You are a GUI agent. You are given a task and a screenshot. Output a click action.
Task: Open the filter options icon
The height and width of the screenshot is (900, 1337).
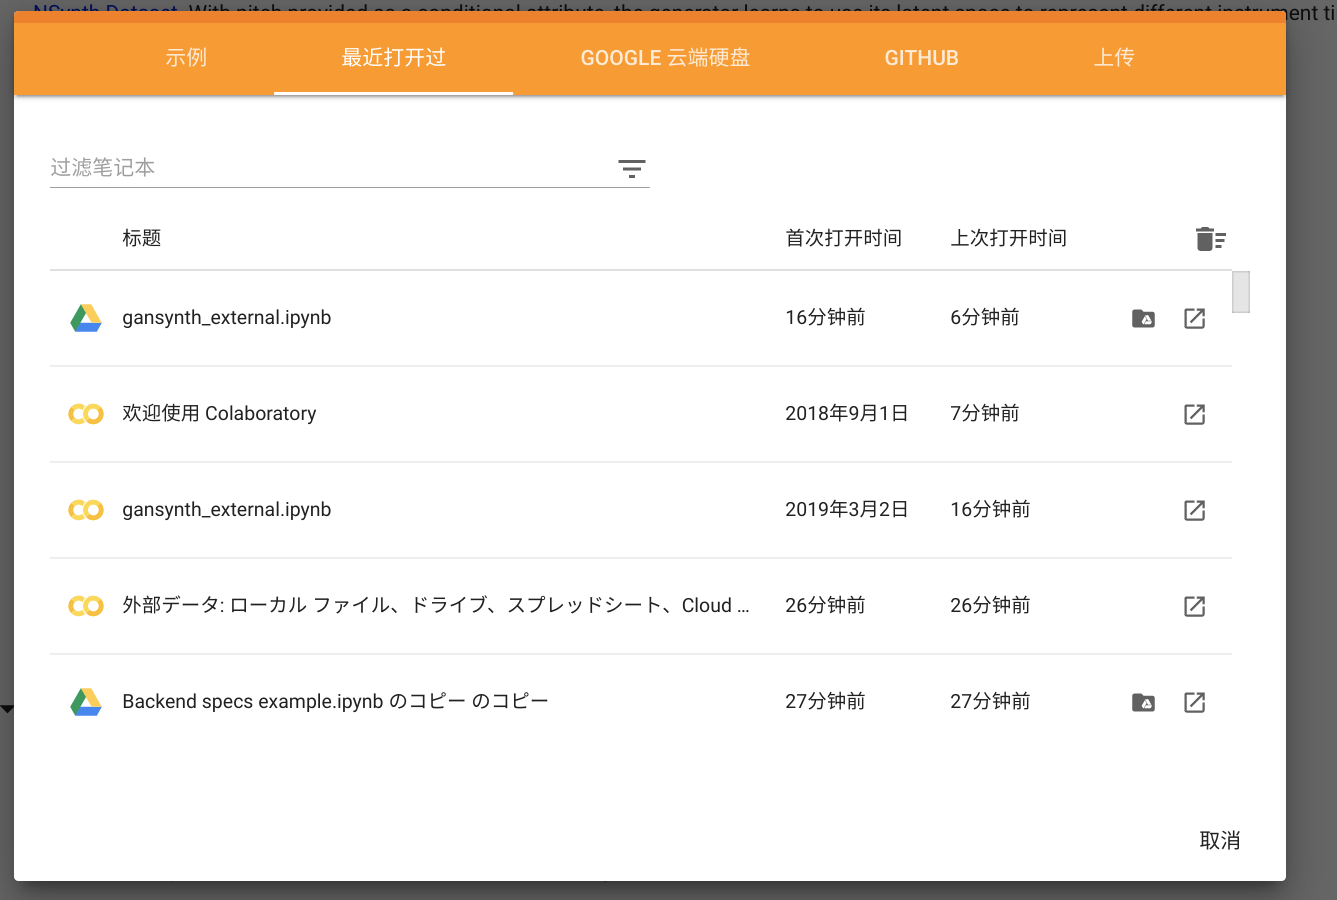[631, 168]
